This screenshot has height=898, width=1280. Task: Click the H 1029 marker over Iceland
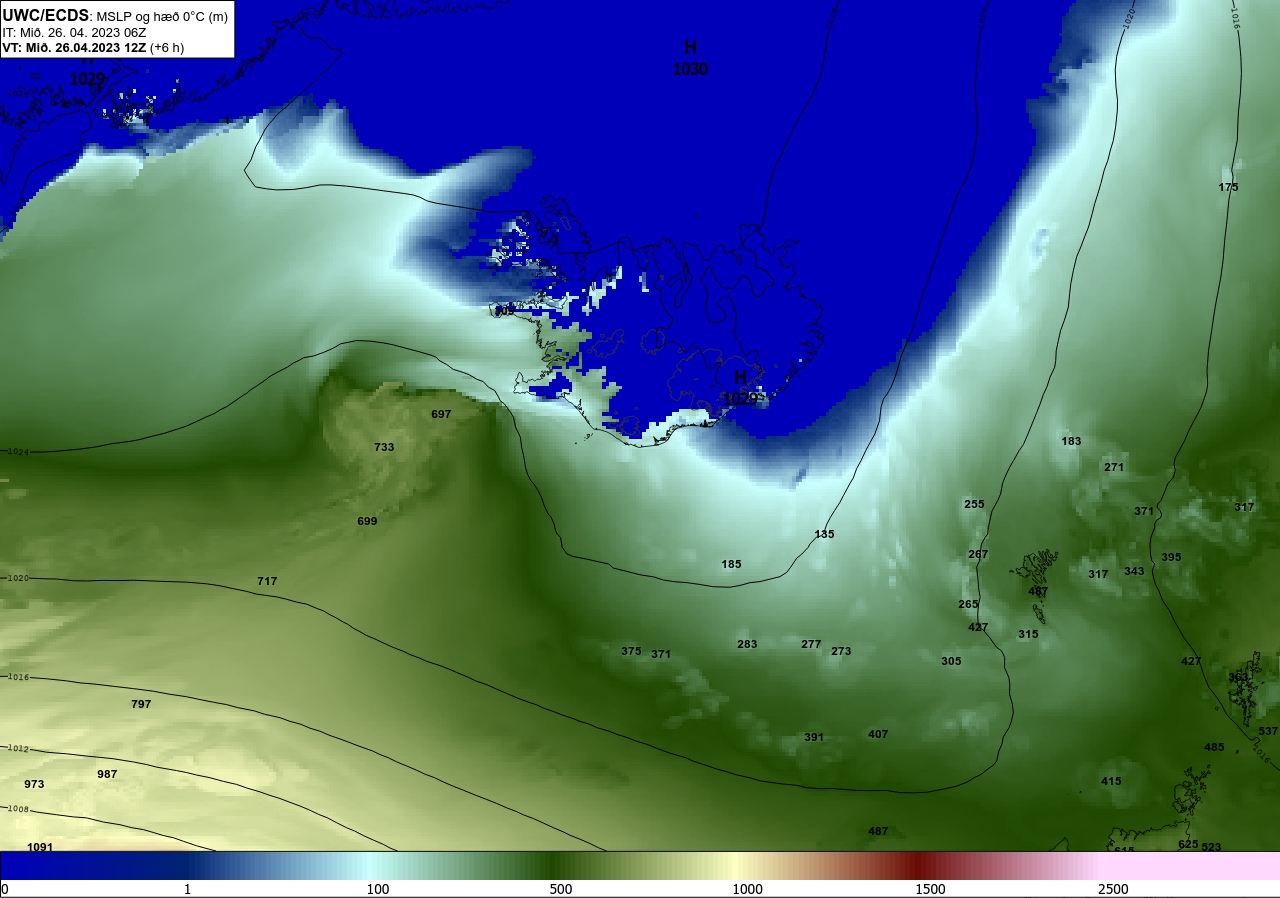pos(741,387)
